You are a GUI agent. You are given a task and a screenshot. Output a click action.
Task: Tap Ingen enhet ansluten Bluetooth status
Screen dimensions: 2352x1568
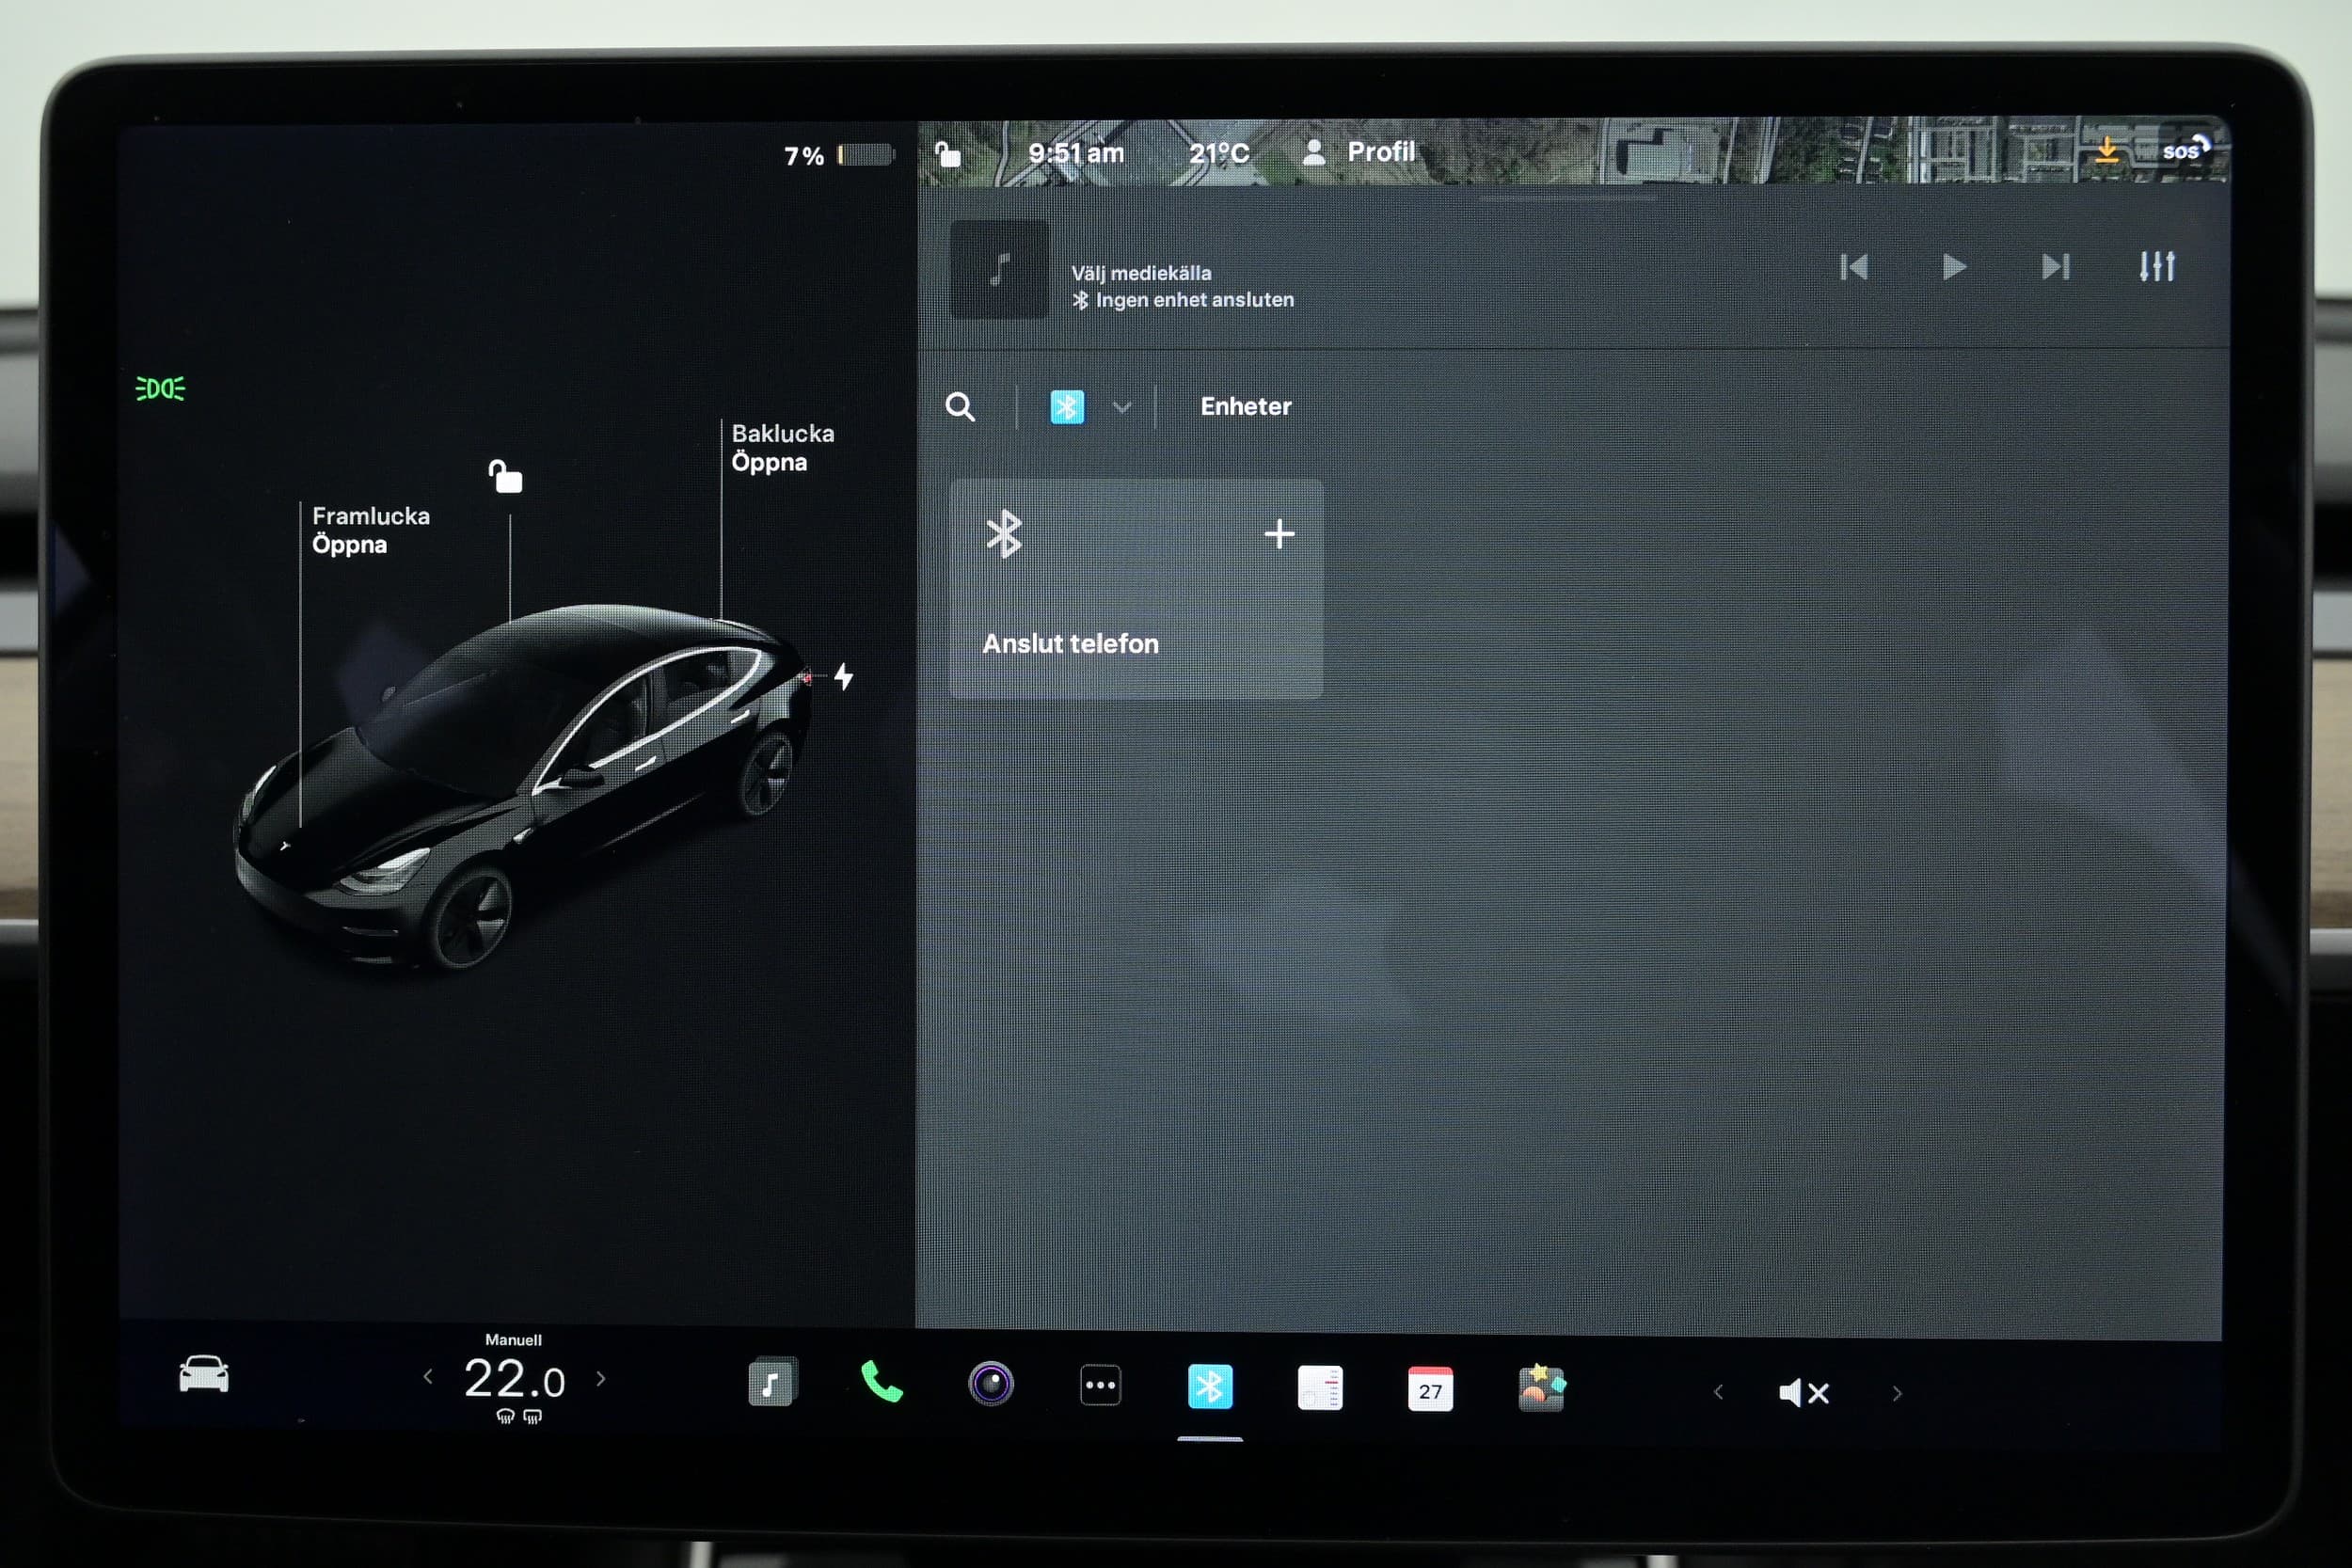click(x=1183, y=300)
